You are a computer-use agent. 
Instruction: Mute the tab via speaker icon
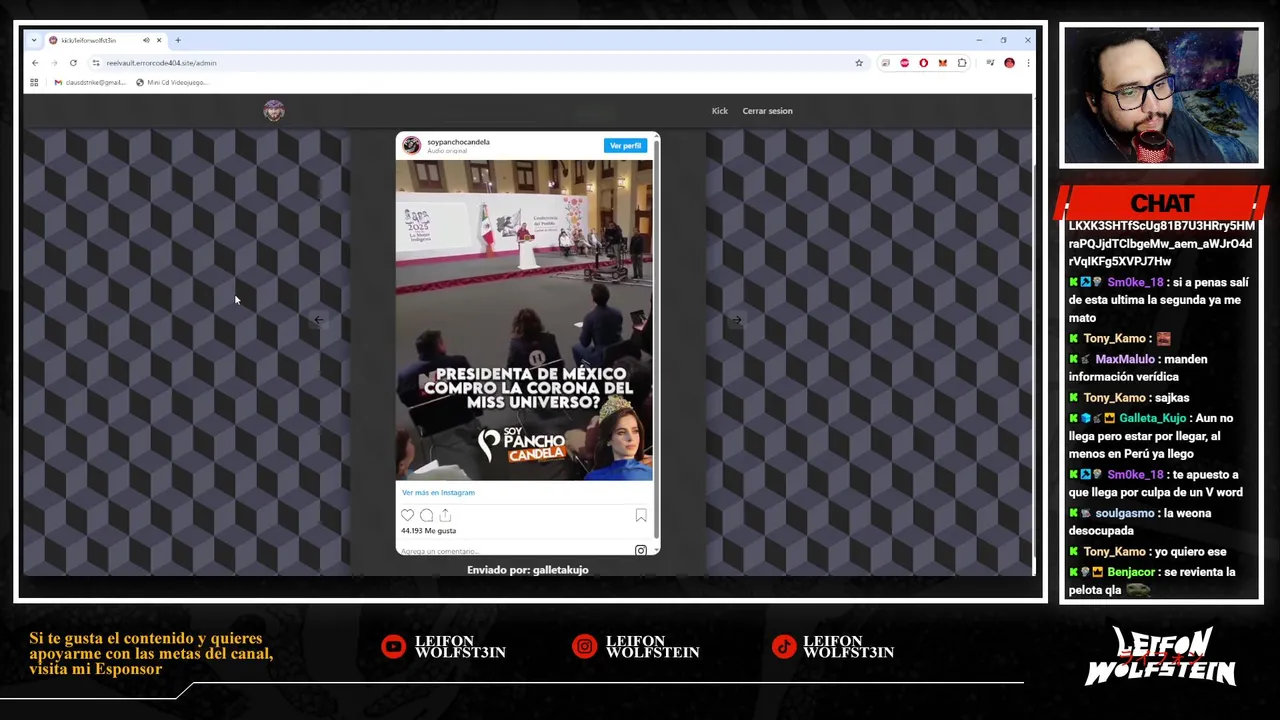[x=146, y=40]
